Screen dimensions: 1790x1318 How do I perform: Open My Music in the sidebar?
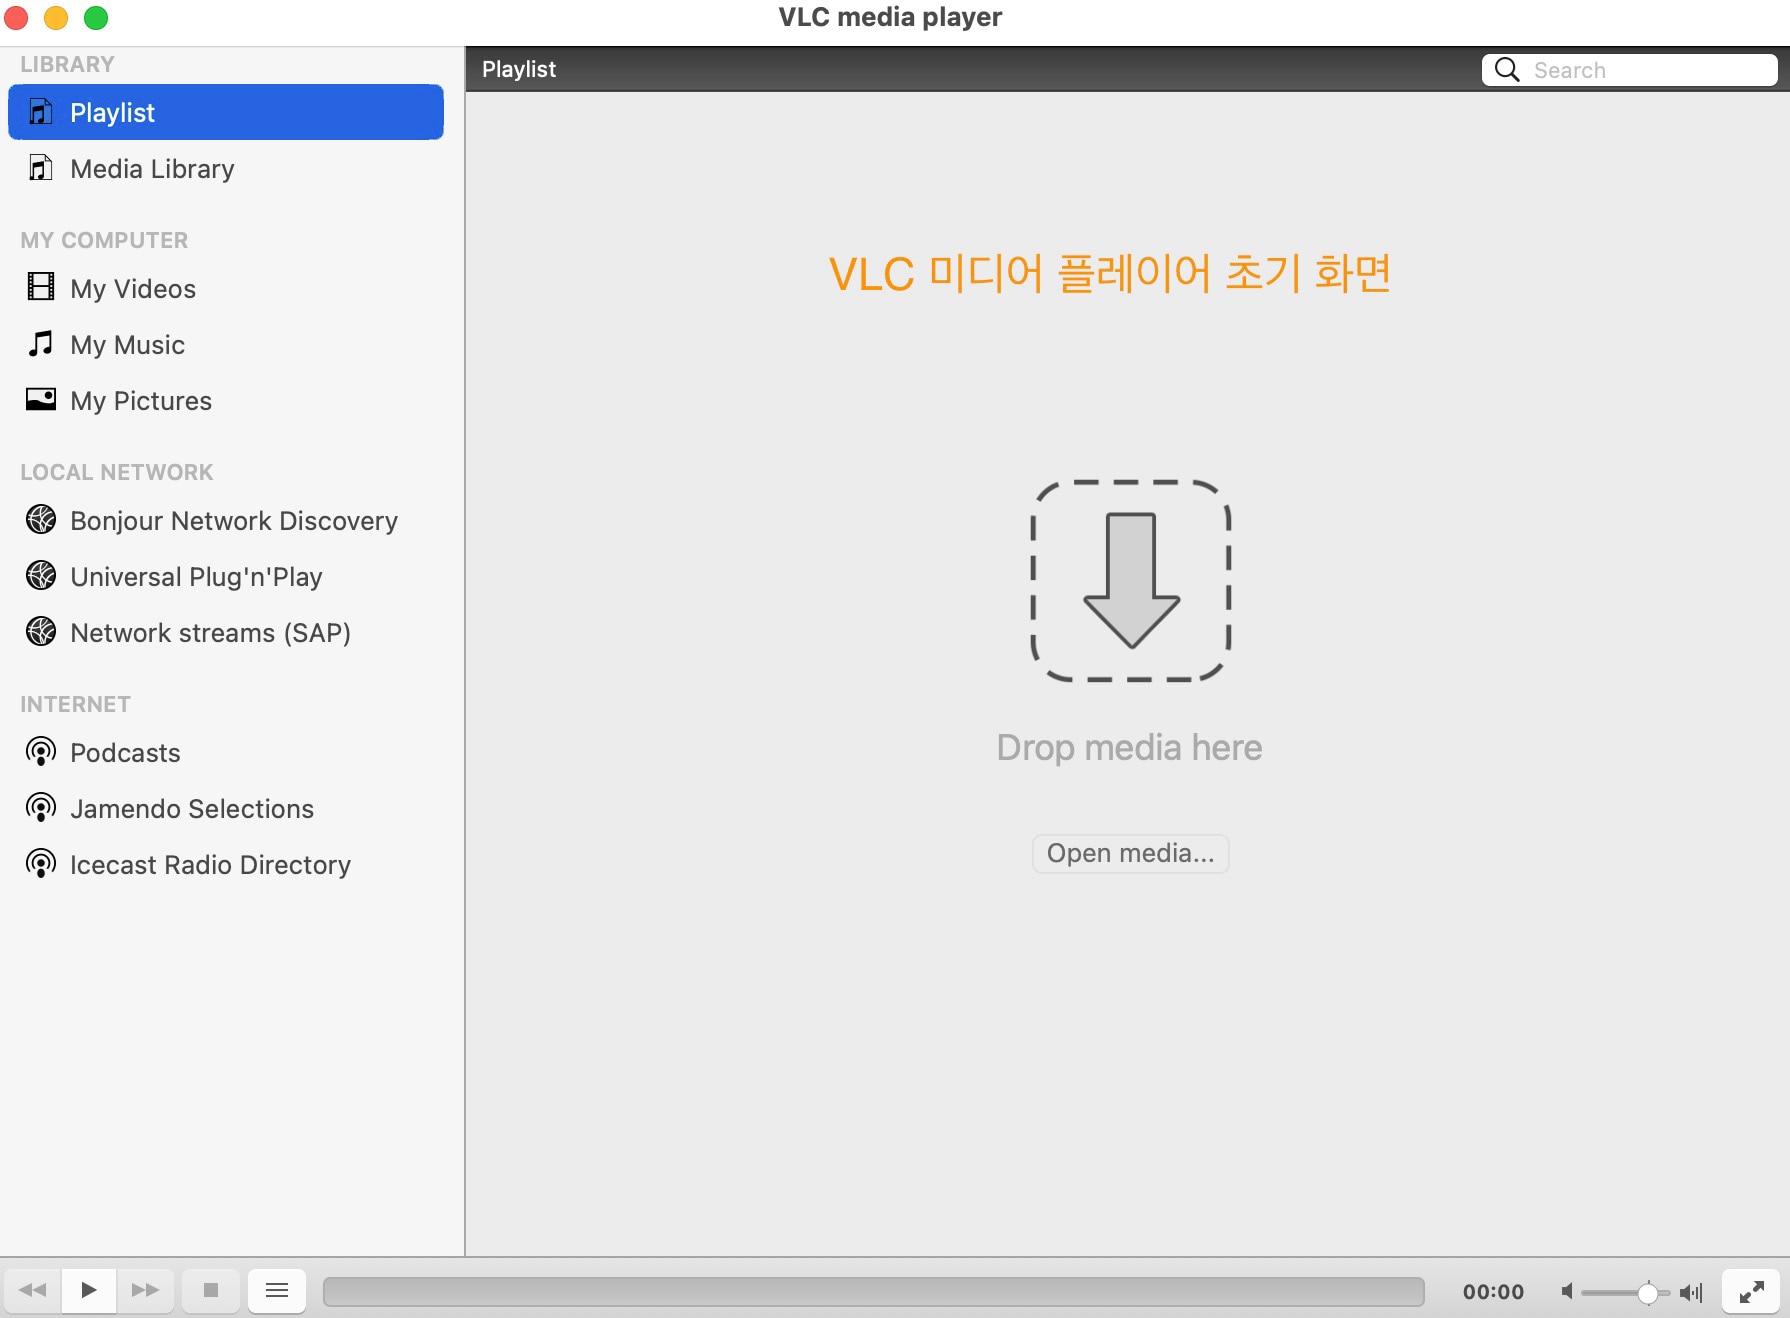pos(226,344)
